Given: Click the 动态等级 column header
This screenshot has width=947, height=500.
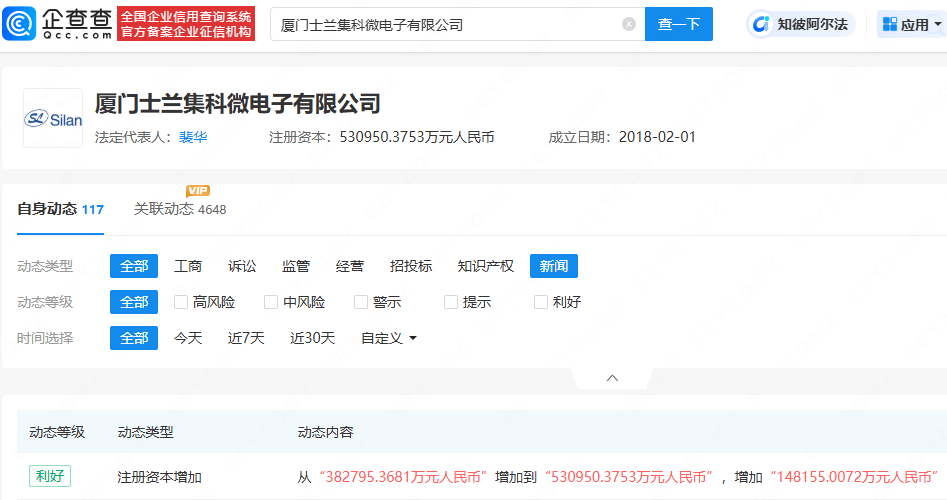Looking at the screenshot, I should pos(57,432).
